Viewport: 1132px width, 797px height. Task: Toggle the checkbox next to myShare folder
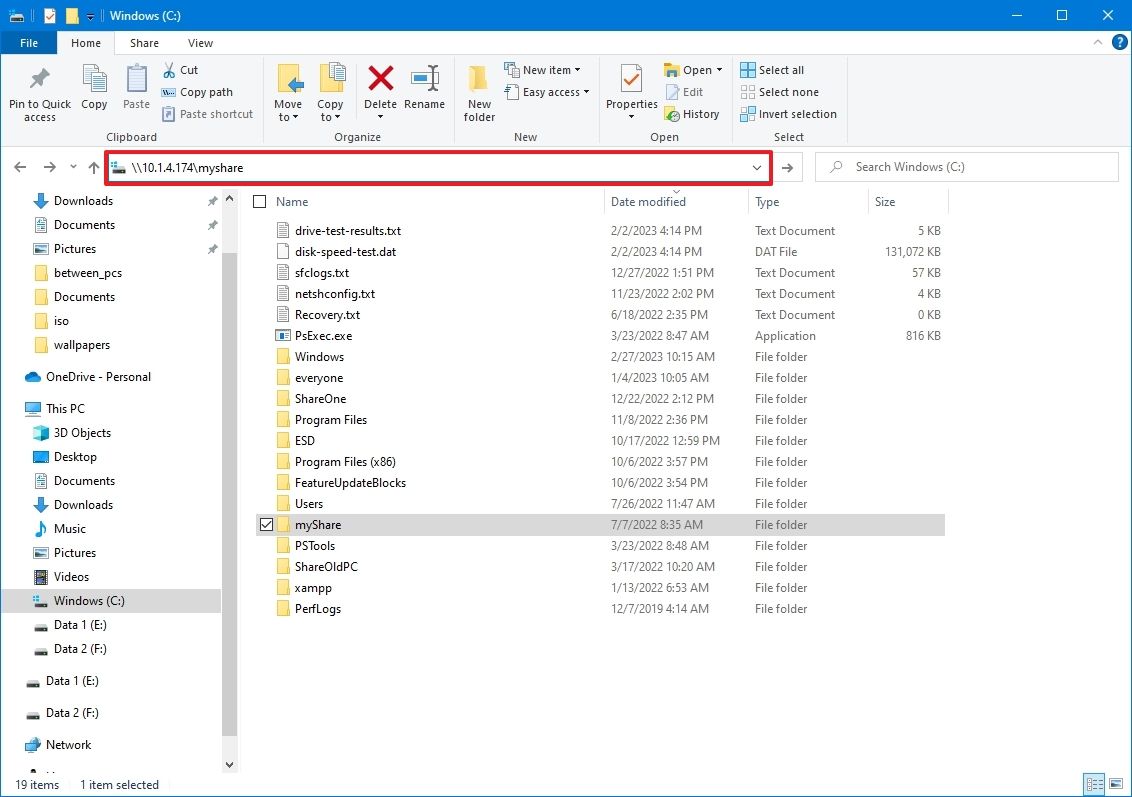pyautogui.click(x=266, y=524)
